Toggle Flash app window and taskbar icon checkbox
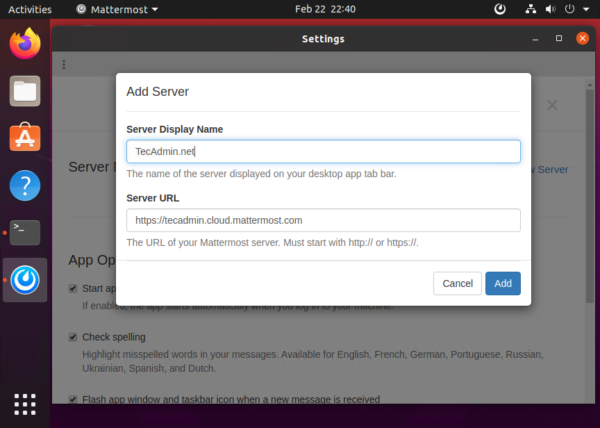 pyautogui.click(x=73, y=399)
